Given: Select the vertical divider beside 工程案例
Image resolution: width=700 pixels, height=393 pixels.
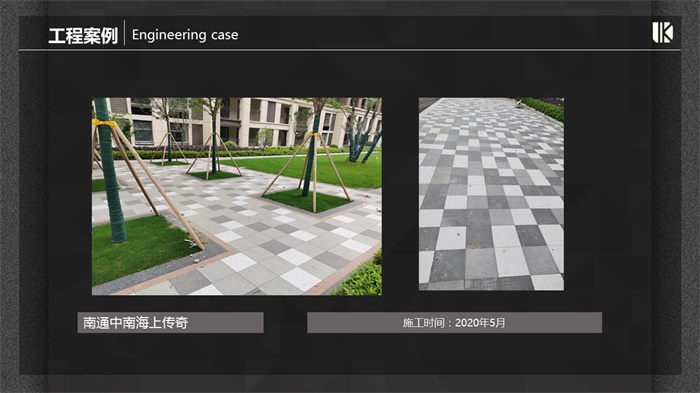Looking at the screenshot, I should tap(125, 33).
